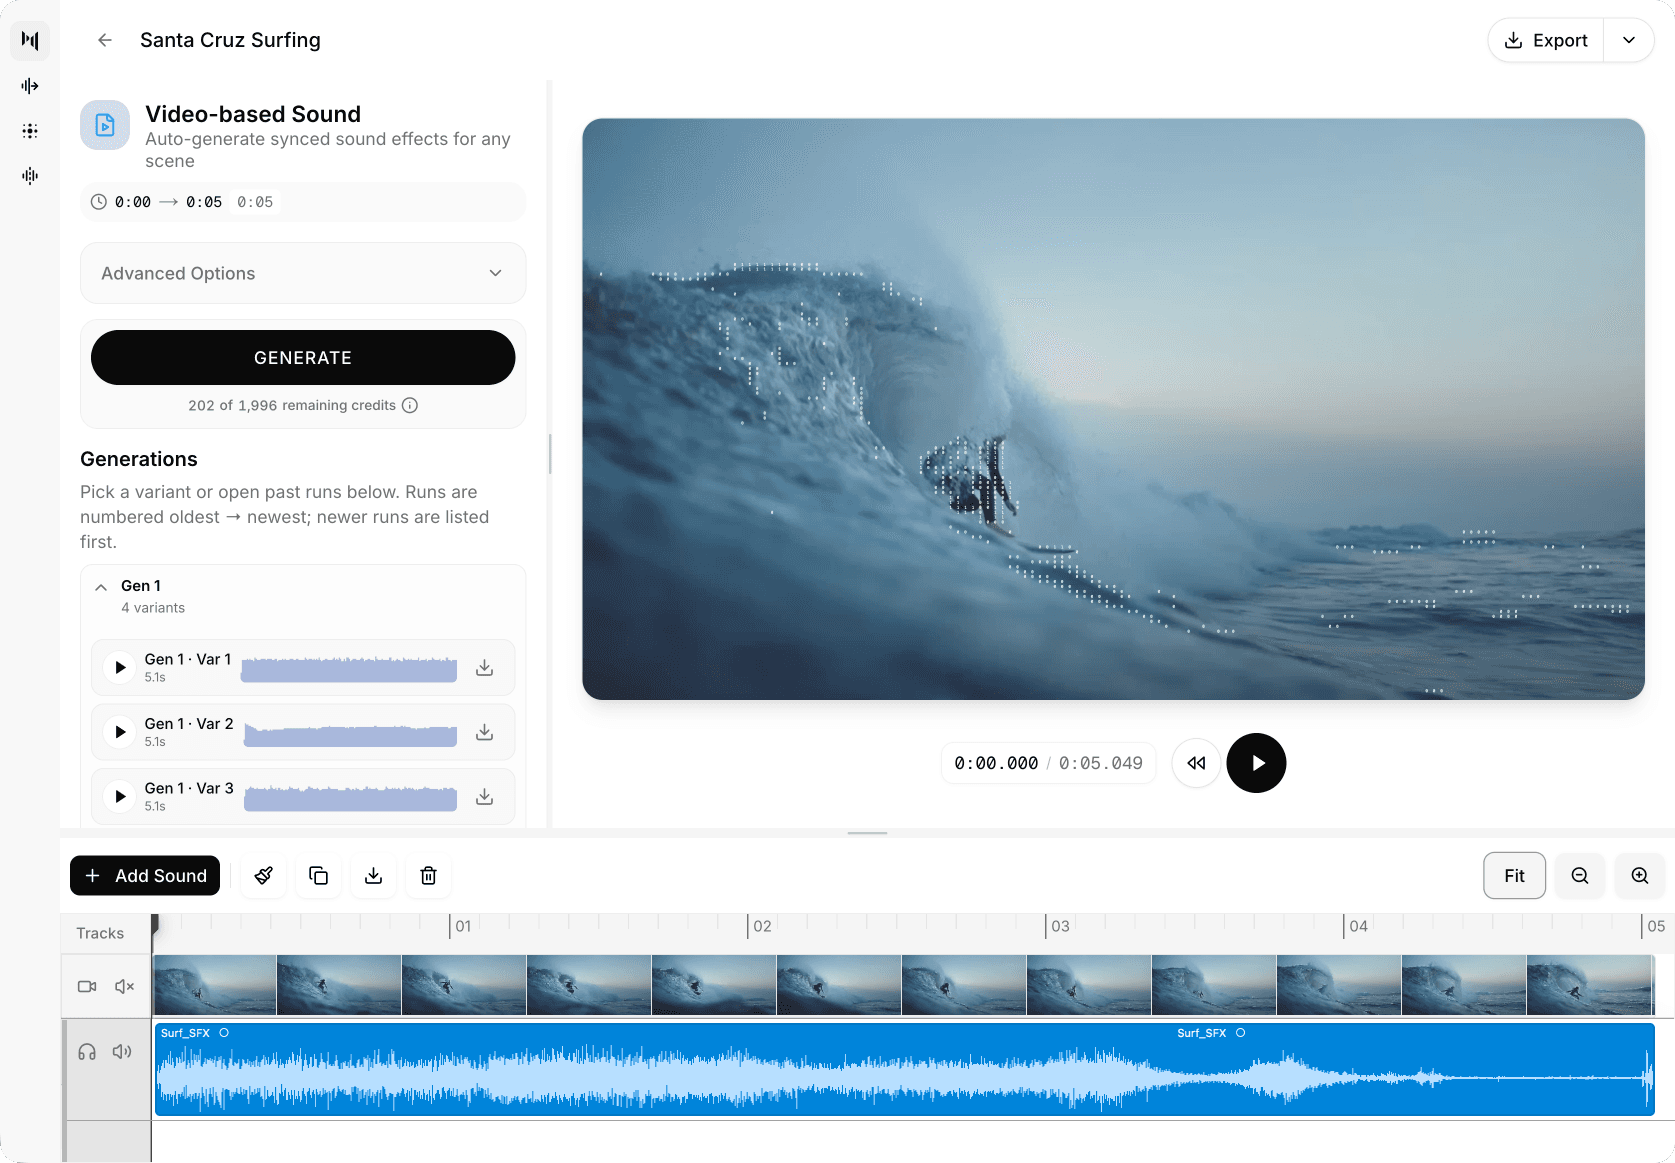The image size is (1675, 1163).
Task: Click the 03 second ruler mark
Action: (1060, 926)
